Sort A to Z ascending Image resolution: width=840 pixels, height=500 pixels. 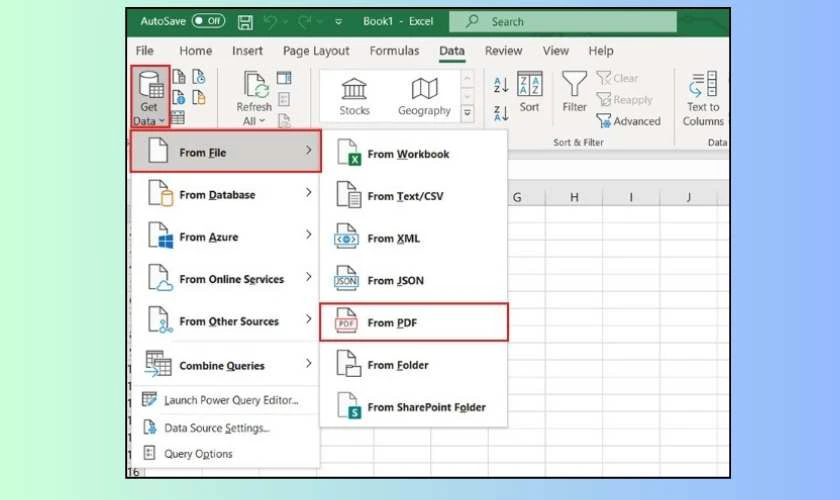coord(500,85)
